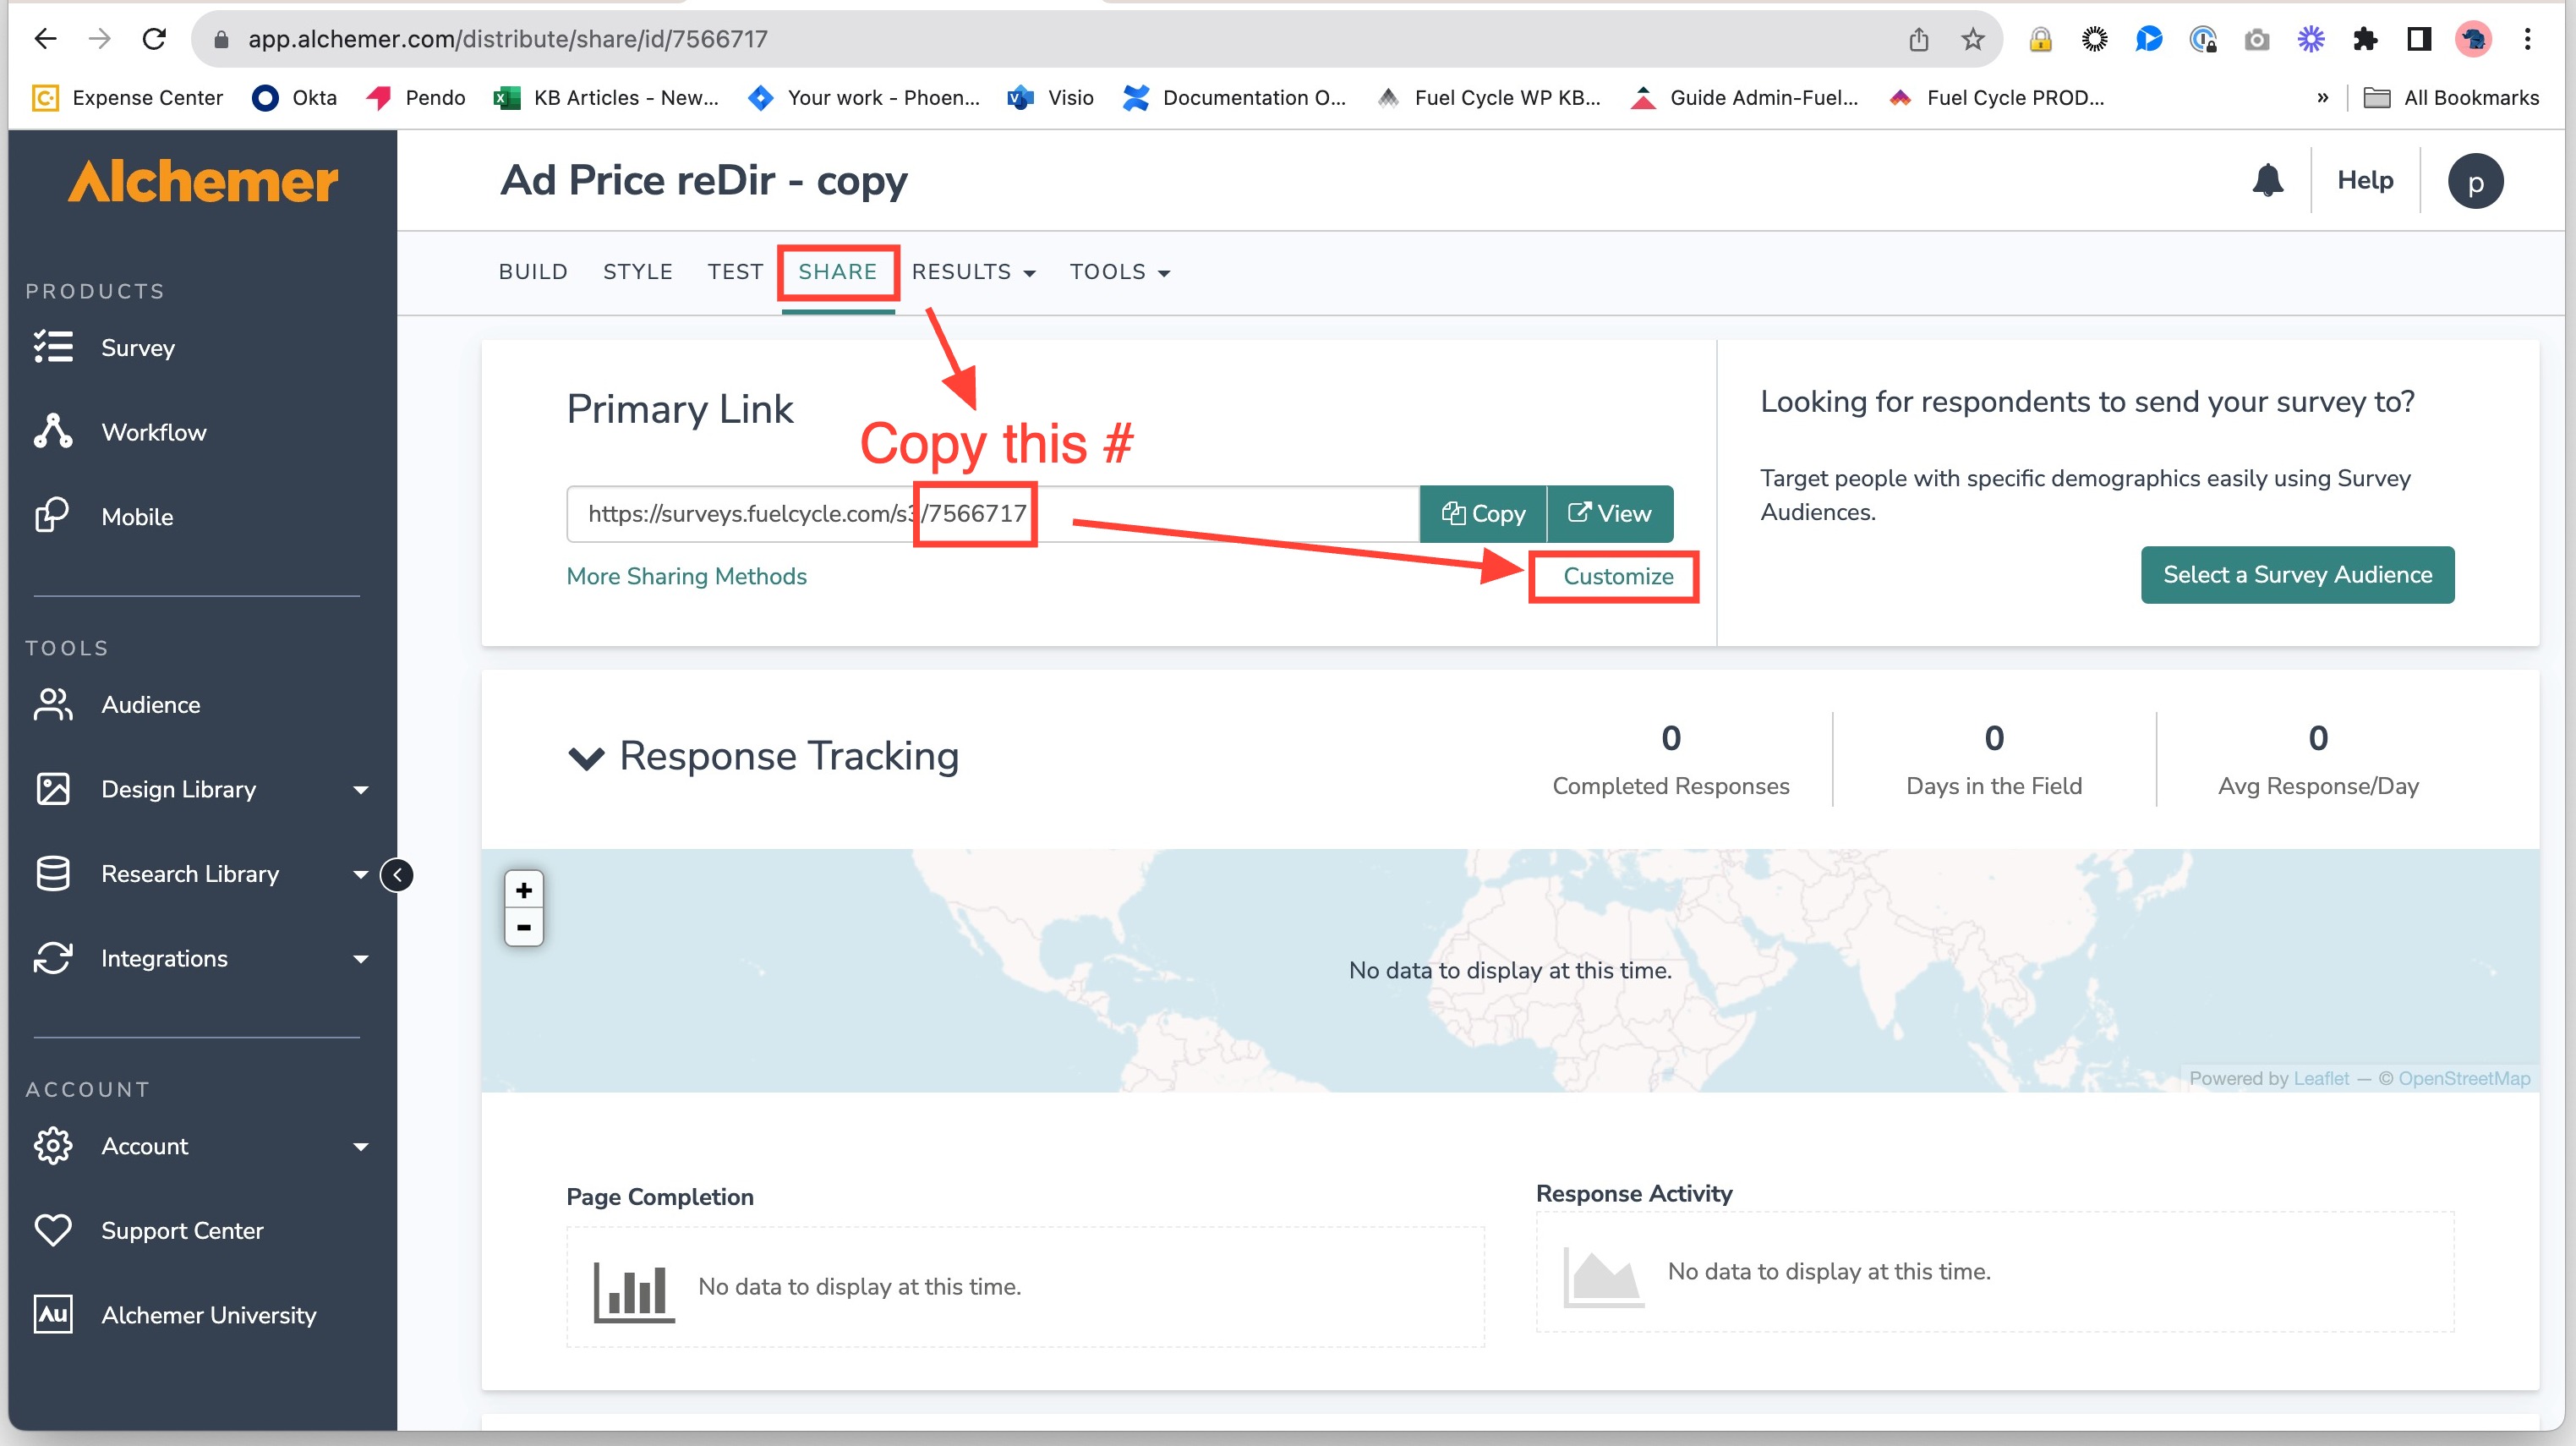Open Alchemer University from sidebar
The width and height of the screenshot is (2576, 1446).
tap(208, 1315)
